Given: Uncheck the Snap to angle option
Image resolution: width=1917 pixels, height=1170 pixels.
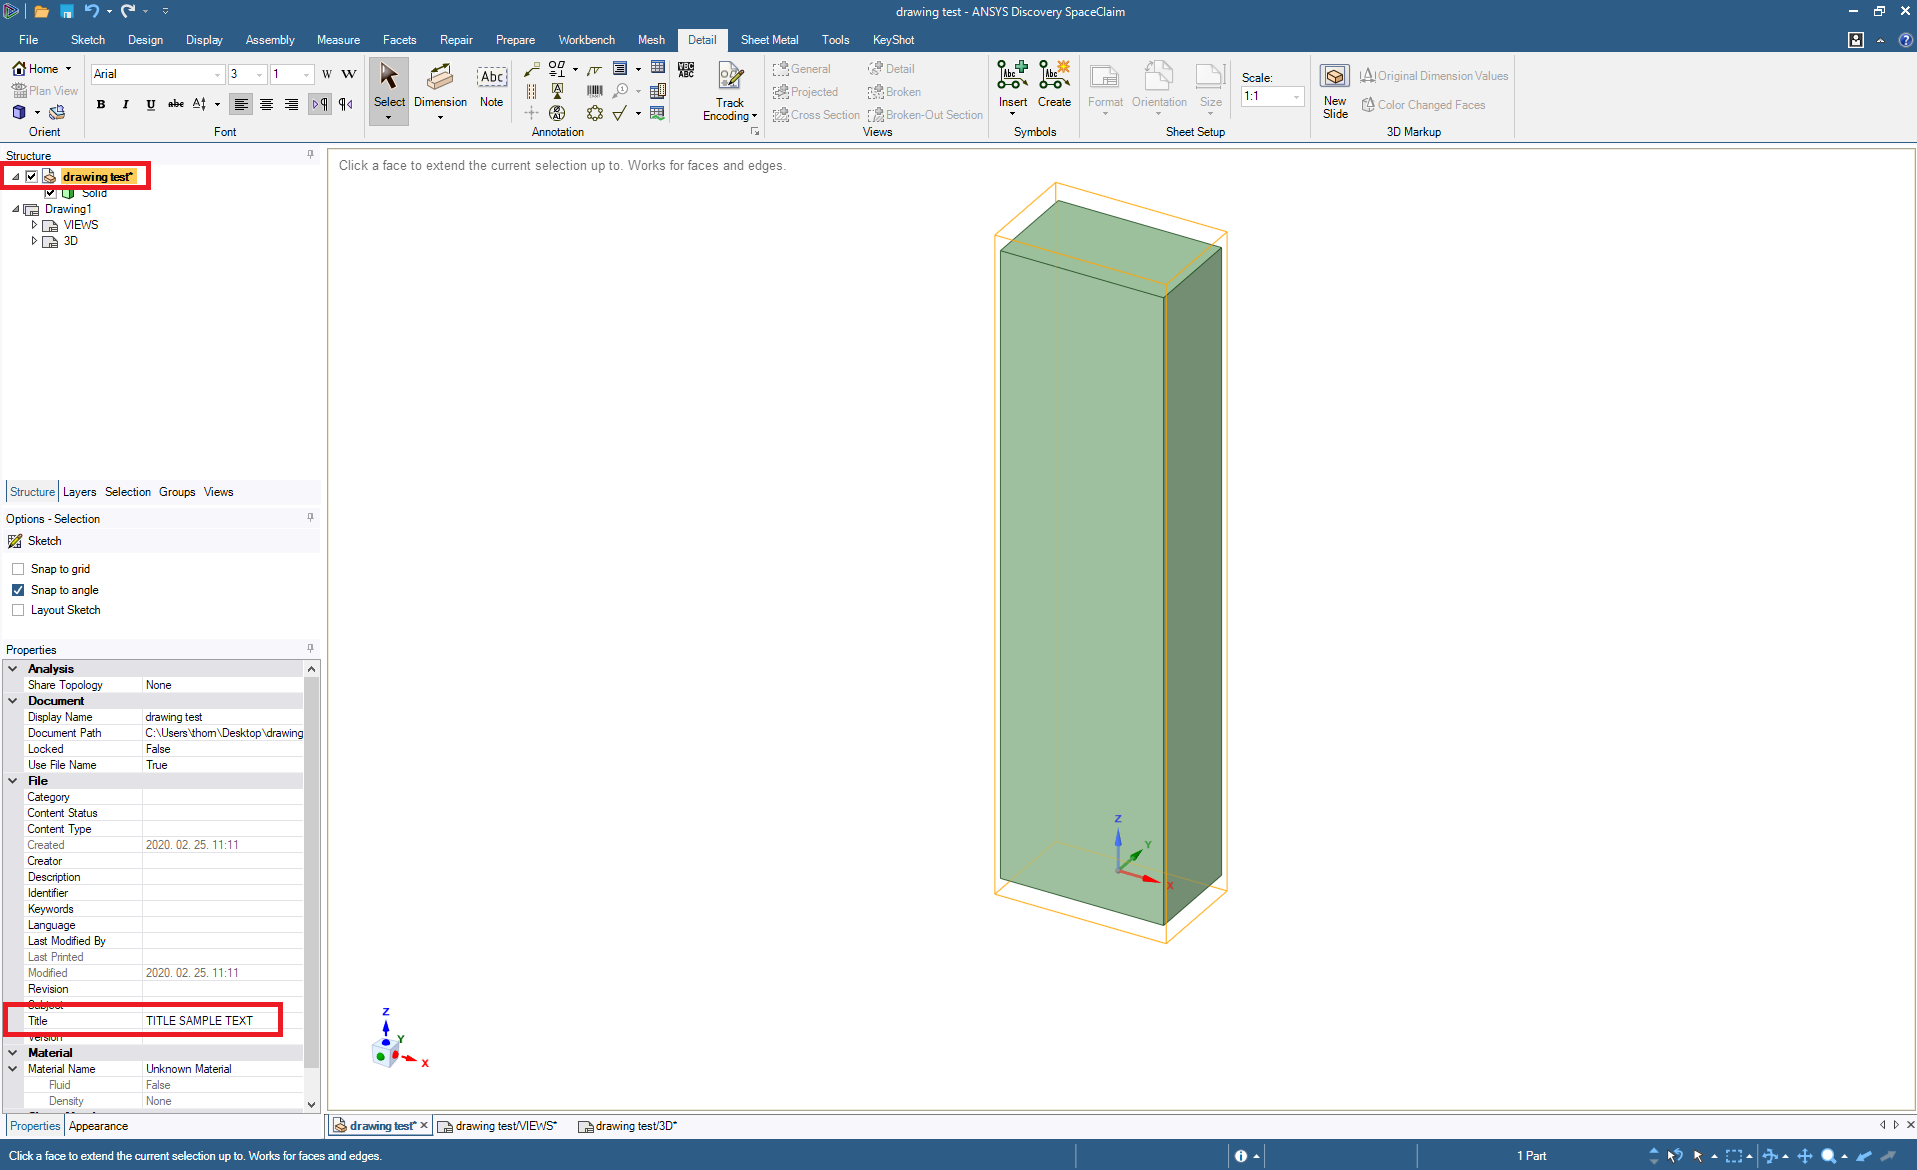Looking at the screenshot, I should 18,590.
